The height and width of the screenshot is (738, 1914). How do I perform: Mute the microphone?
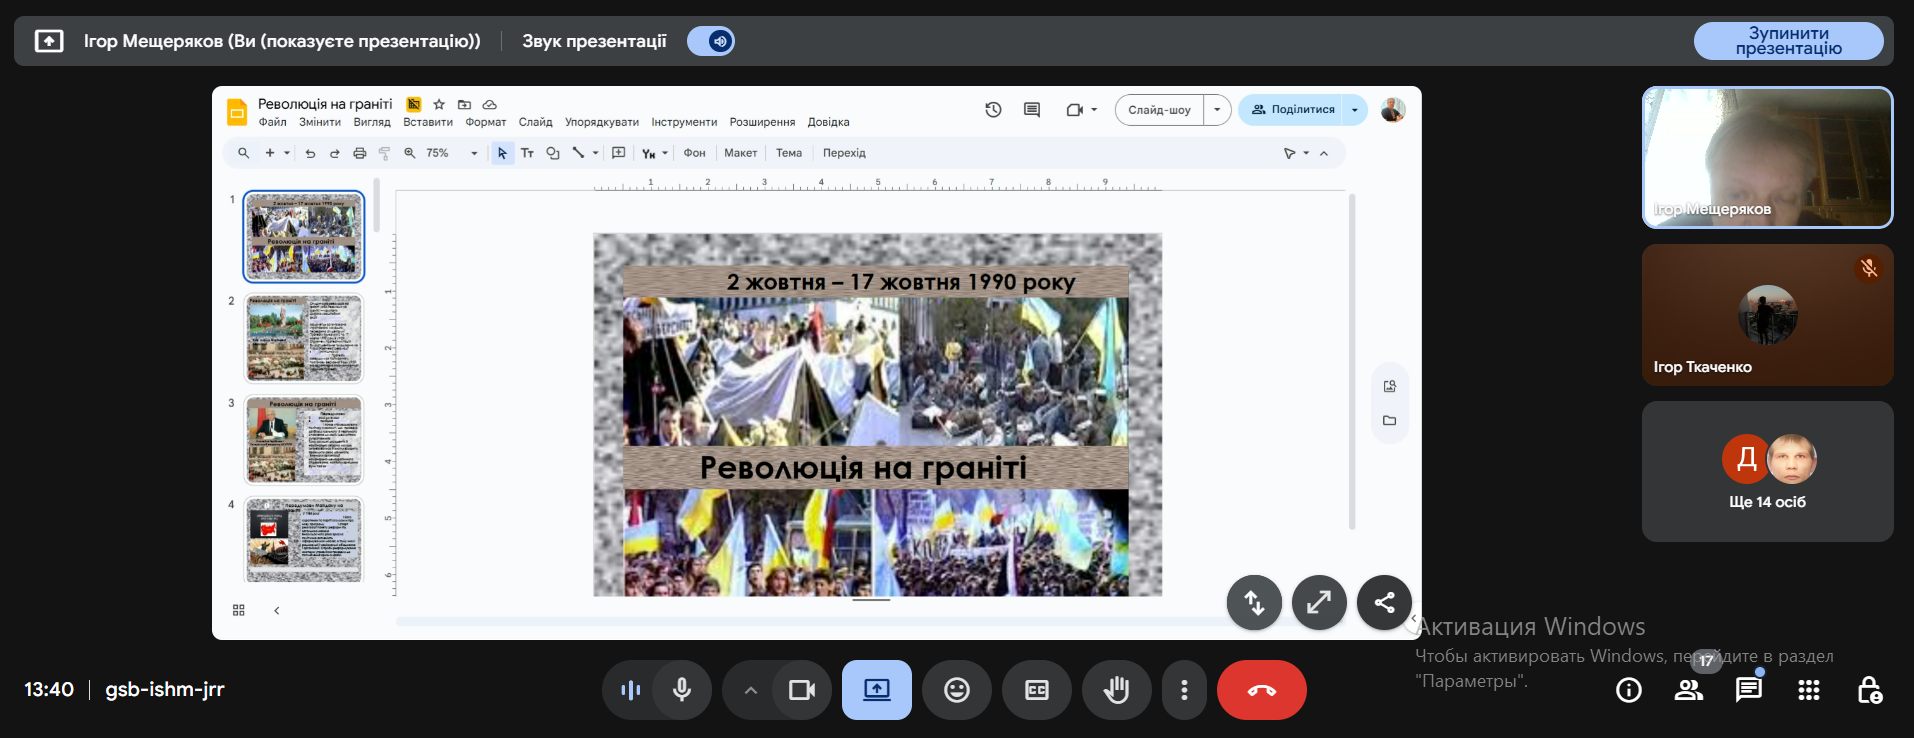[682, 690]
